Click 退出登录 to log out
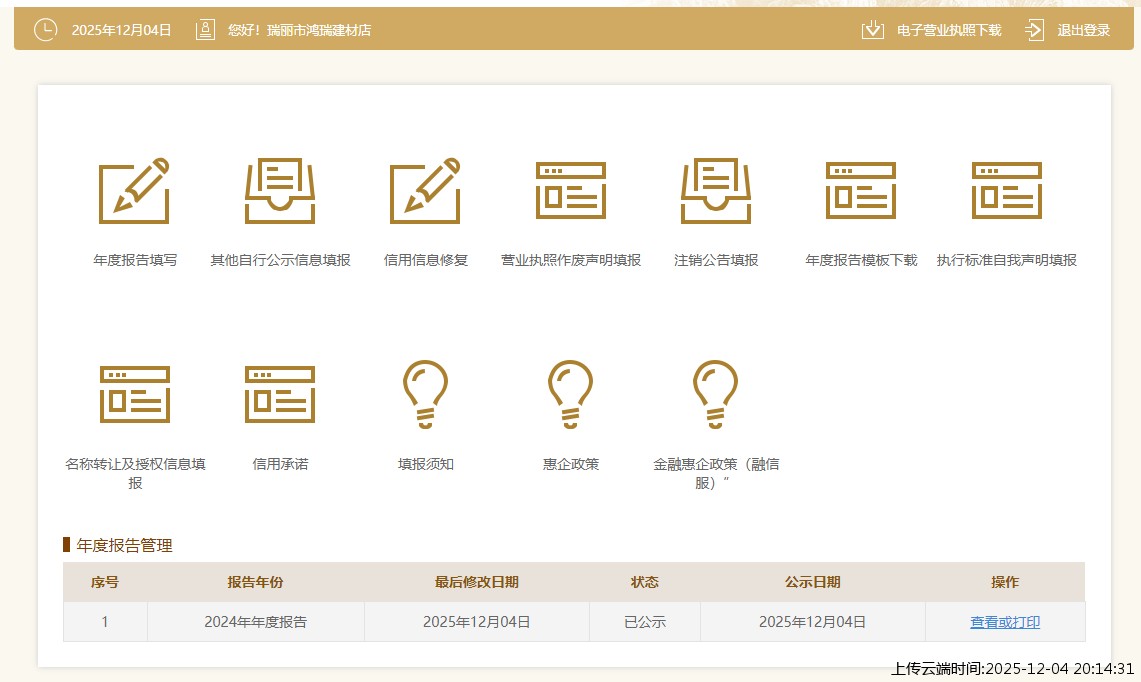 click(x=1083, y=30)
